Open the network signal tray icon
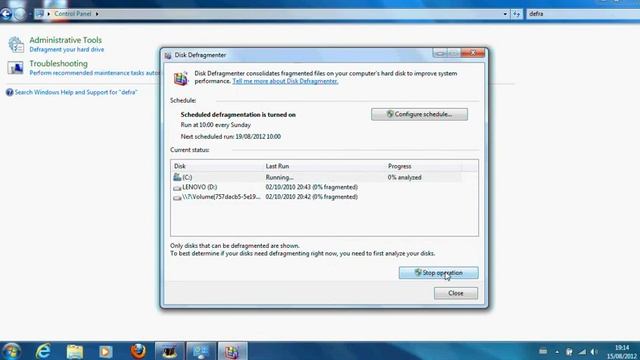The height and width of the screenshot is (360, 640). [582, 351]
